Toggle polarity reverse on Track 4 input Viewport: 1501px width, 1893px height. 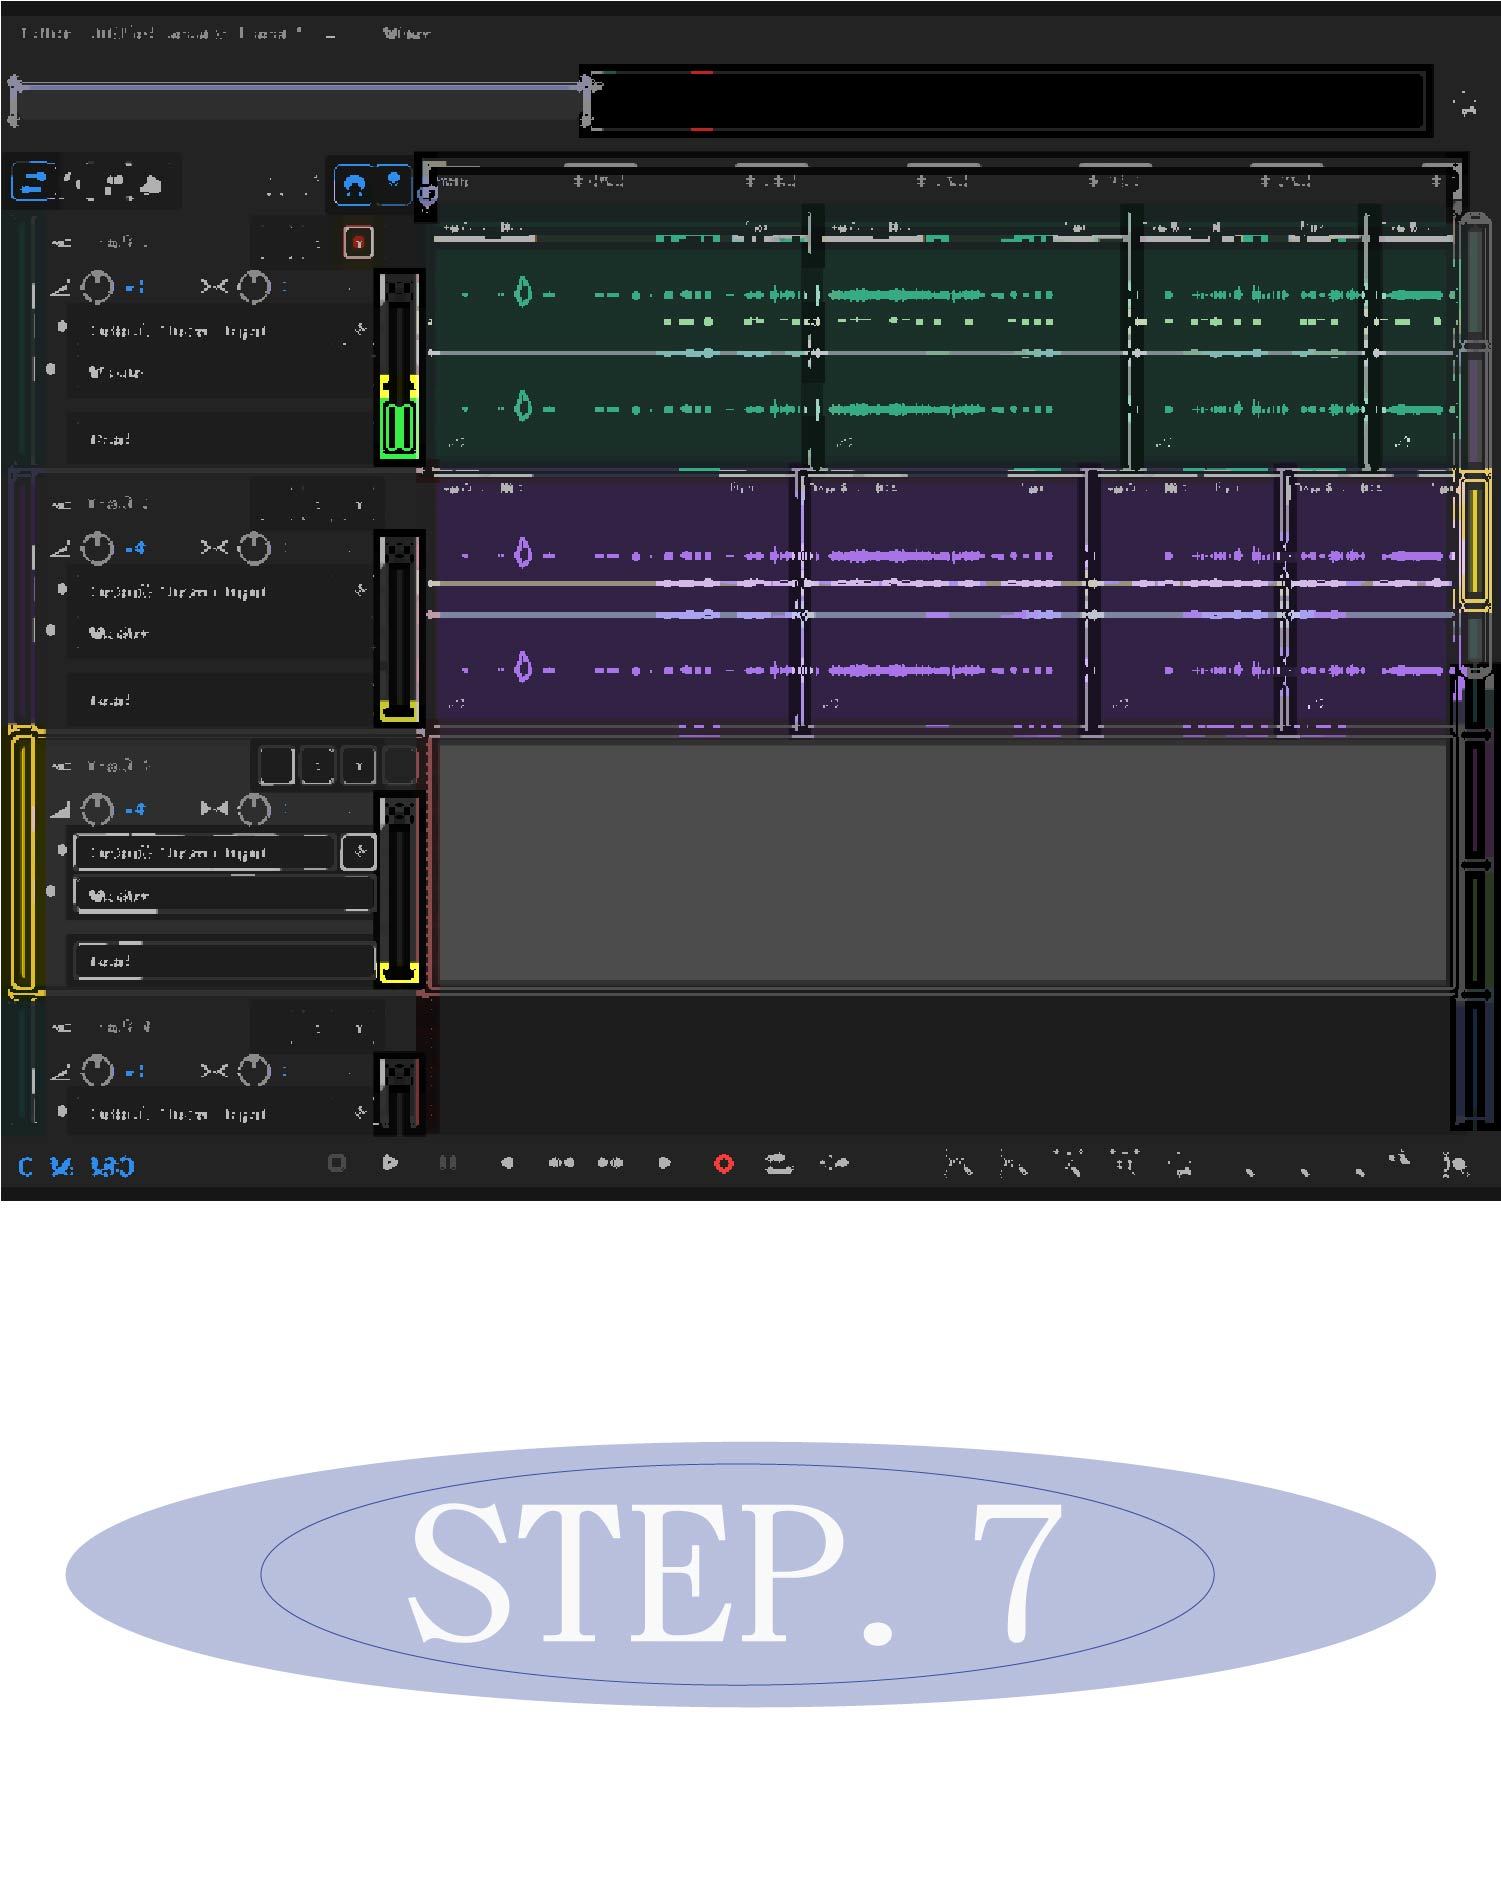pos(359,1114)
